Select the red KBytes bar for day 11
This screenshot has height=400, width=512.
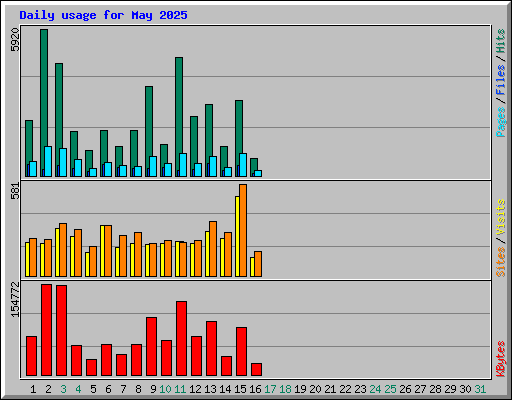coord(181,339)
